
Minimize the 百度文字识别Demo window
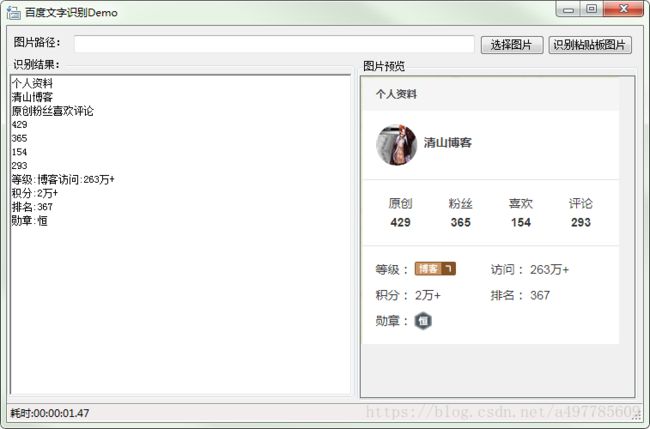click(568, 9)
